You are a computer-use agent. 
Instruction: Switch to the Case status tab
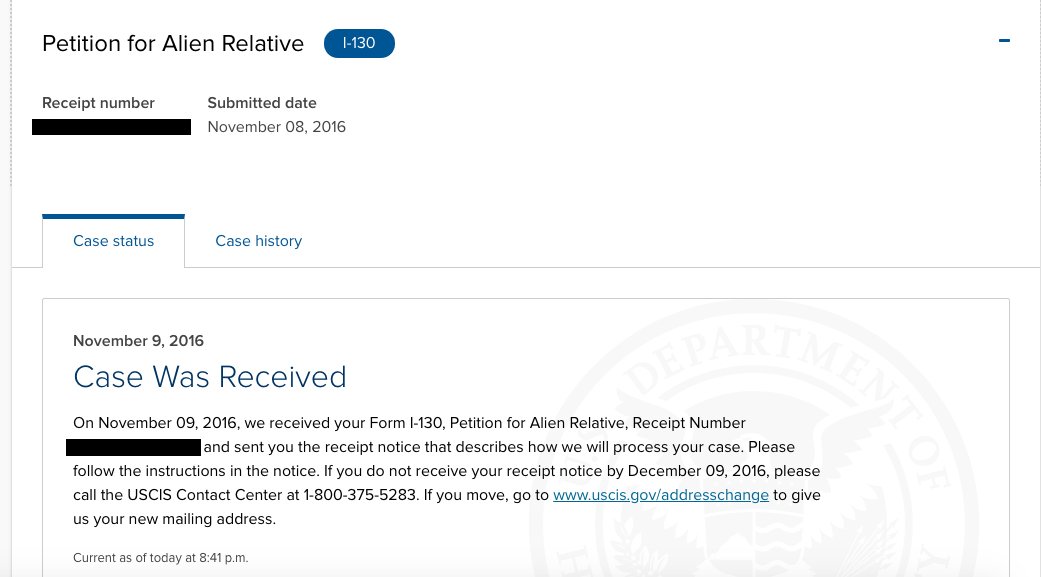point(114,241)
